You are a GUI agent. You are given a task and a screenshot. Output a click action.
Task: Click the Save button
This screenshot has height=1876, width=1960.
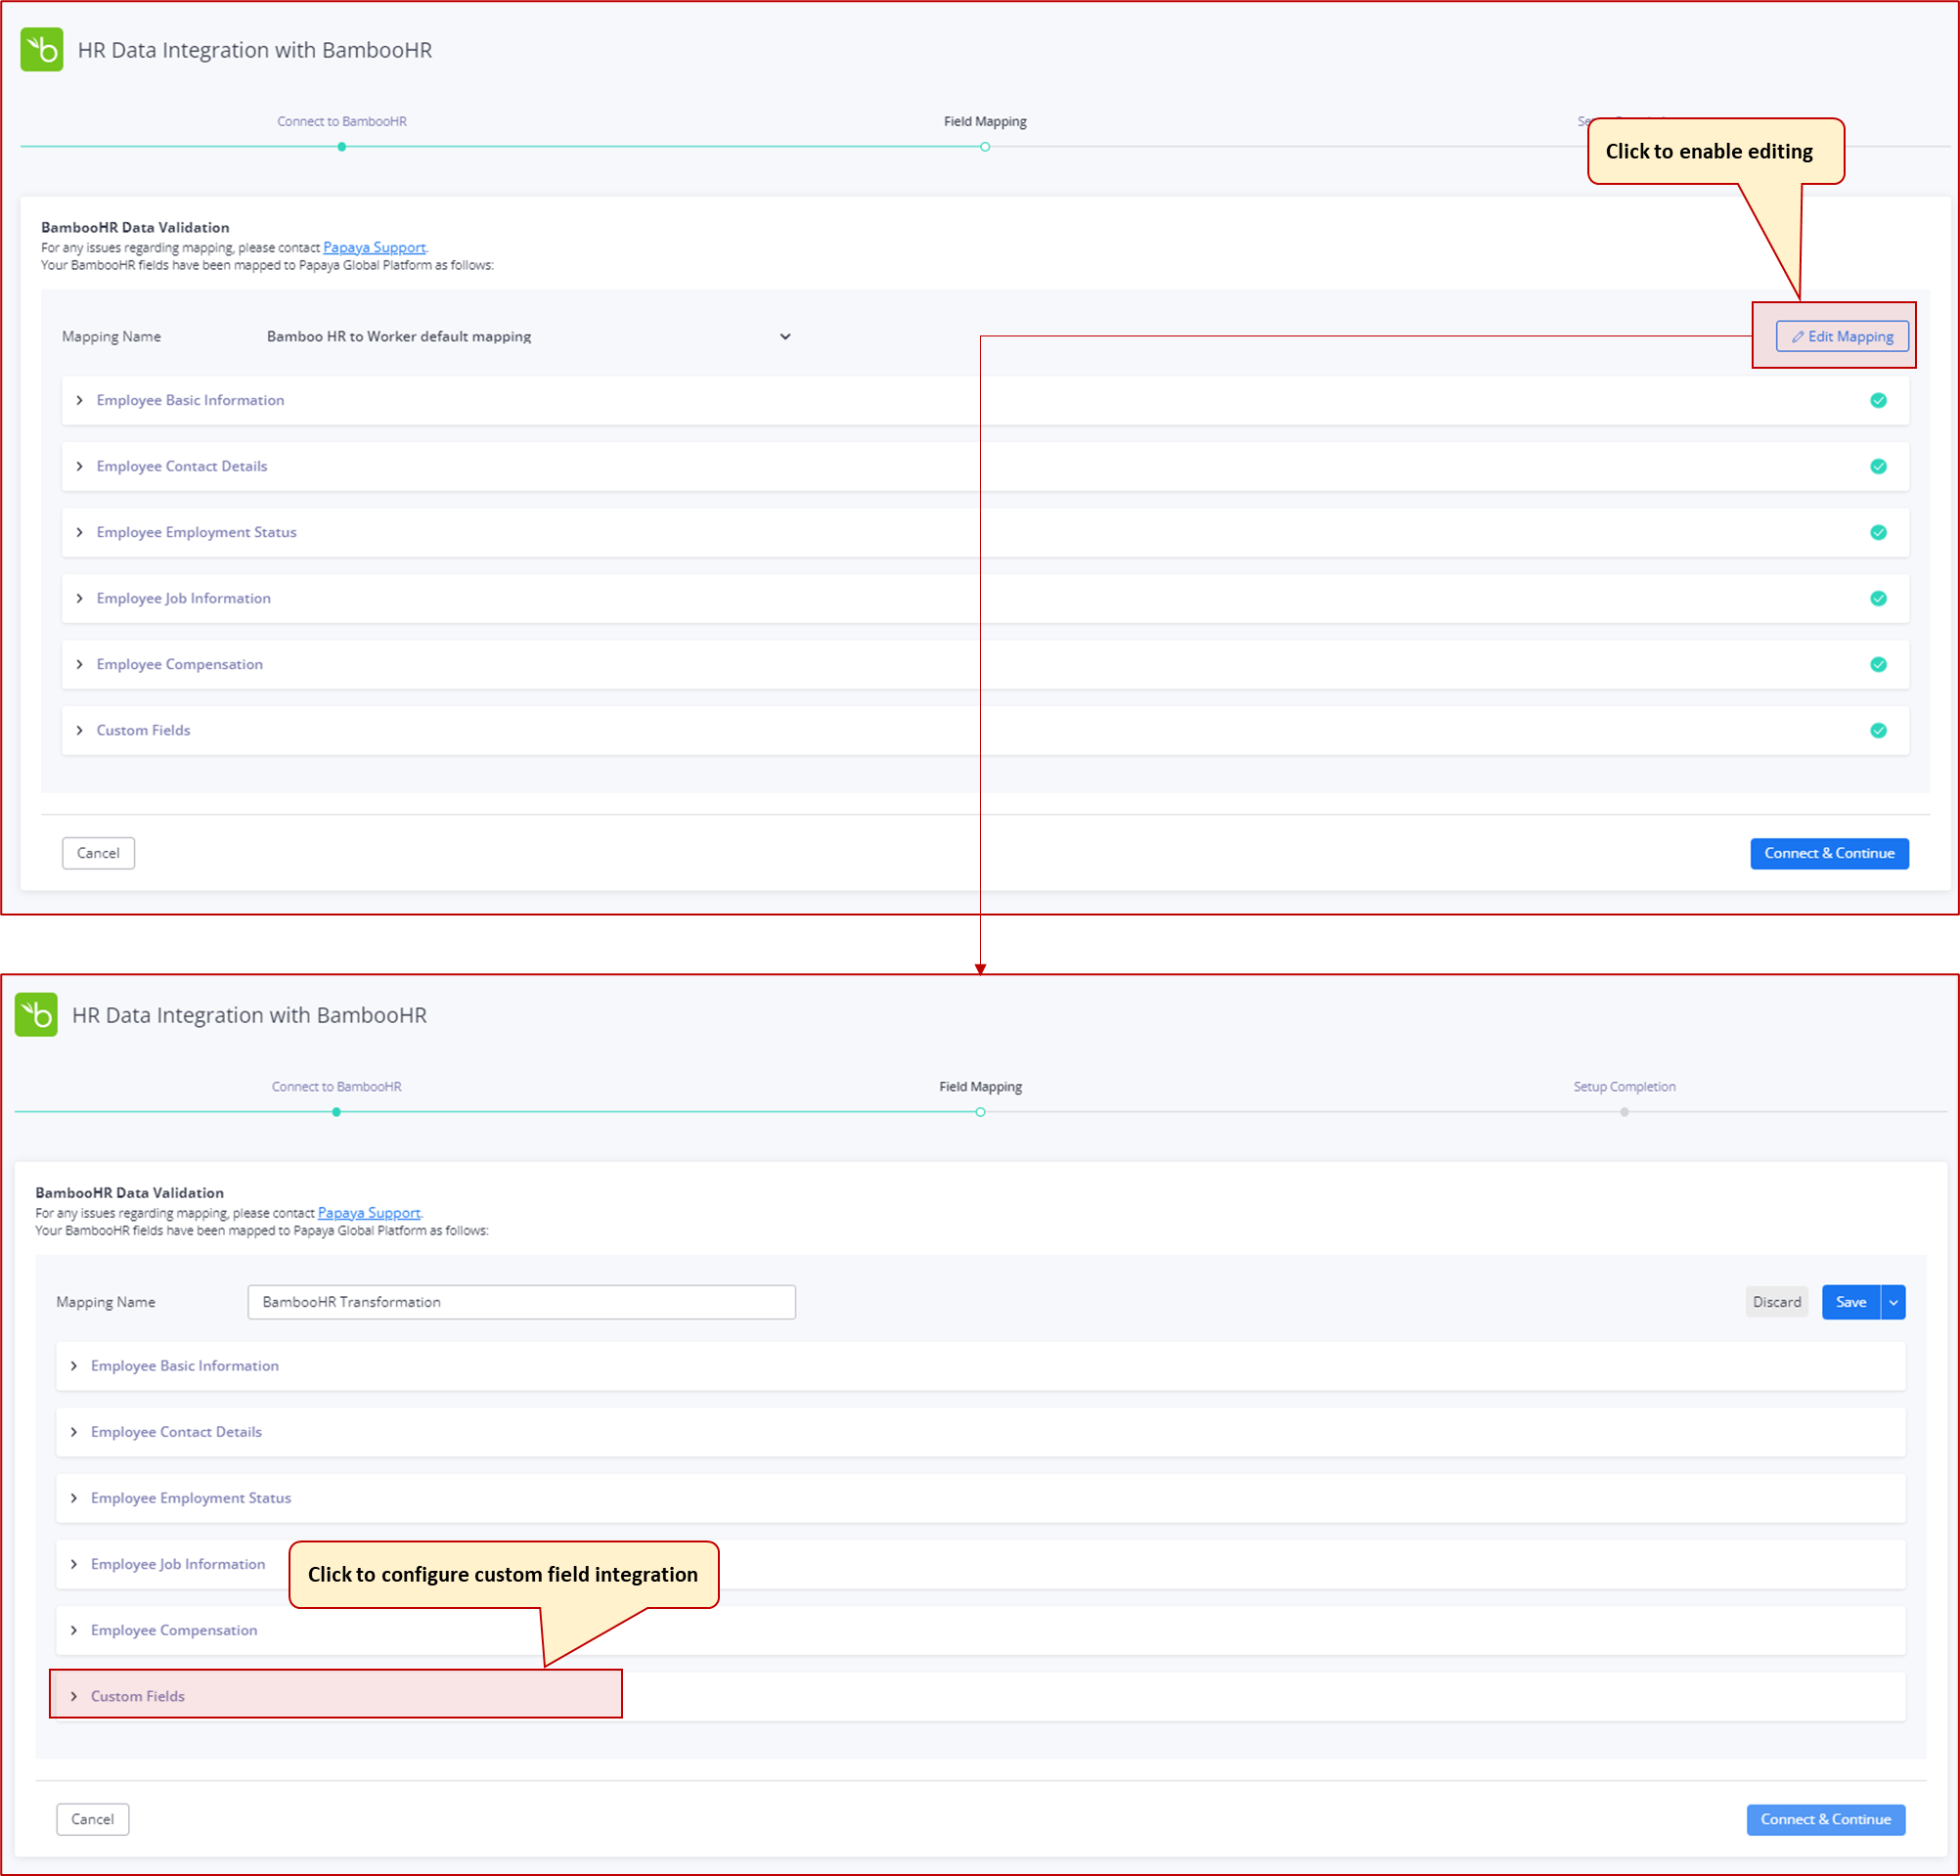coord(1851,1302)
